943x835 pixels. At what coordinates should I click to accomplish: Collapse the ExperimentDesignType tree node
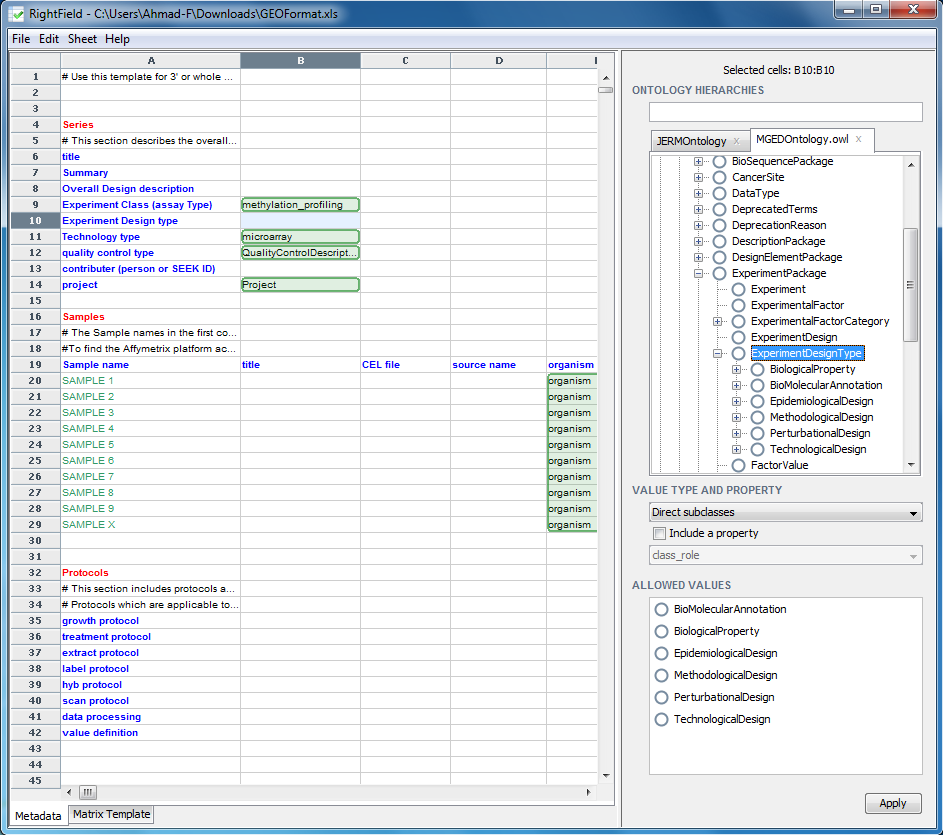click(x=718, y=353)
